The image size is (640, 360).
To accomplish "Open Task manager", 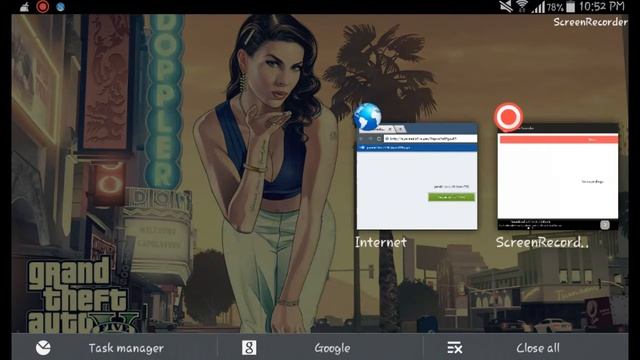I will (x=114, y=348).
